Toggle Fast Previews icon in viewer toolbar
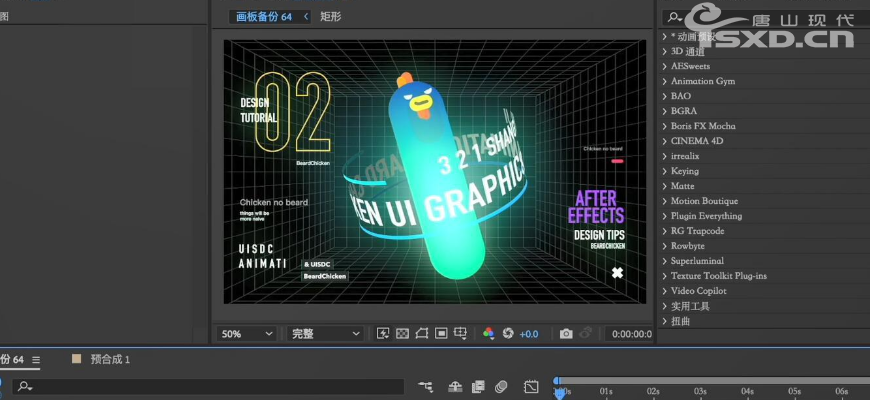The image size is (870, 400). [x=383, y=333]
